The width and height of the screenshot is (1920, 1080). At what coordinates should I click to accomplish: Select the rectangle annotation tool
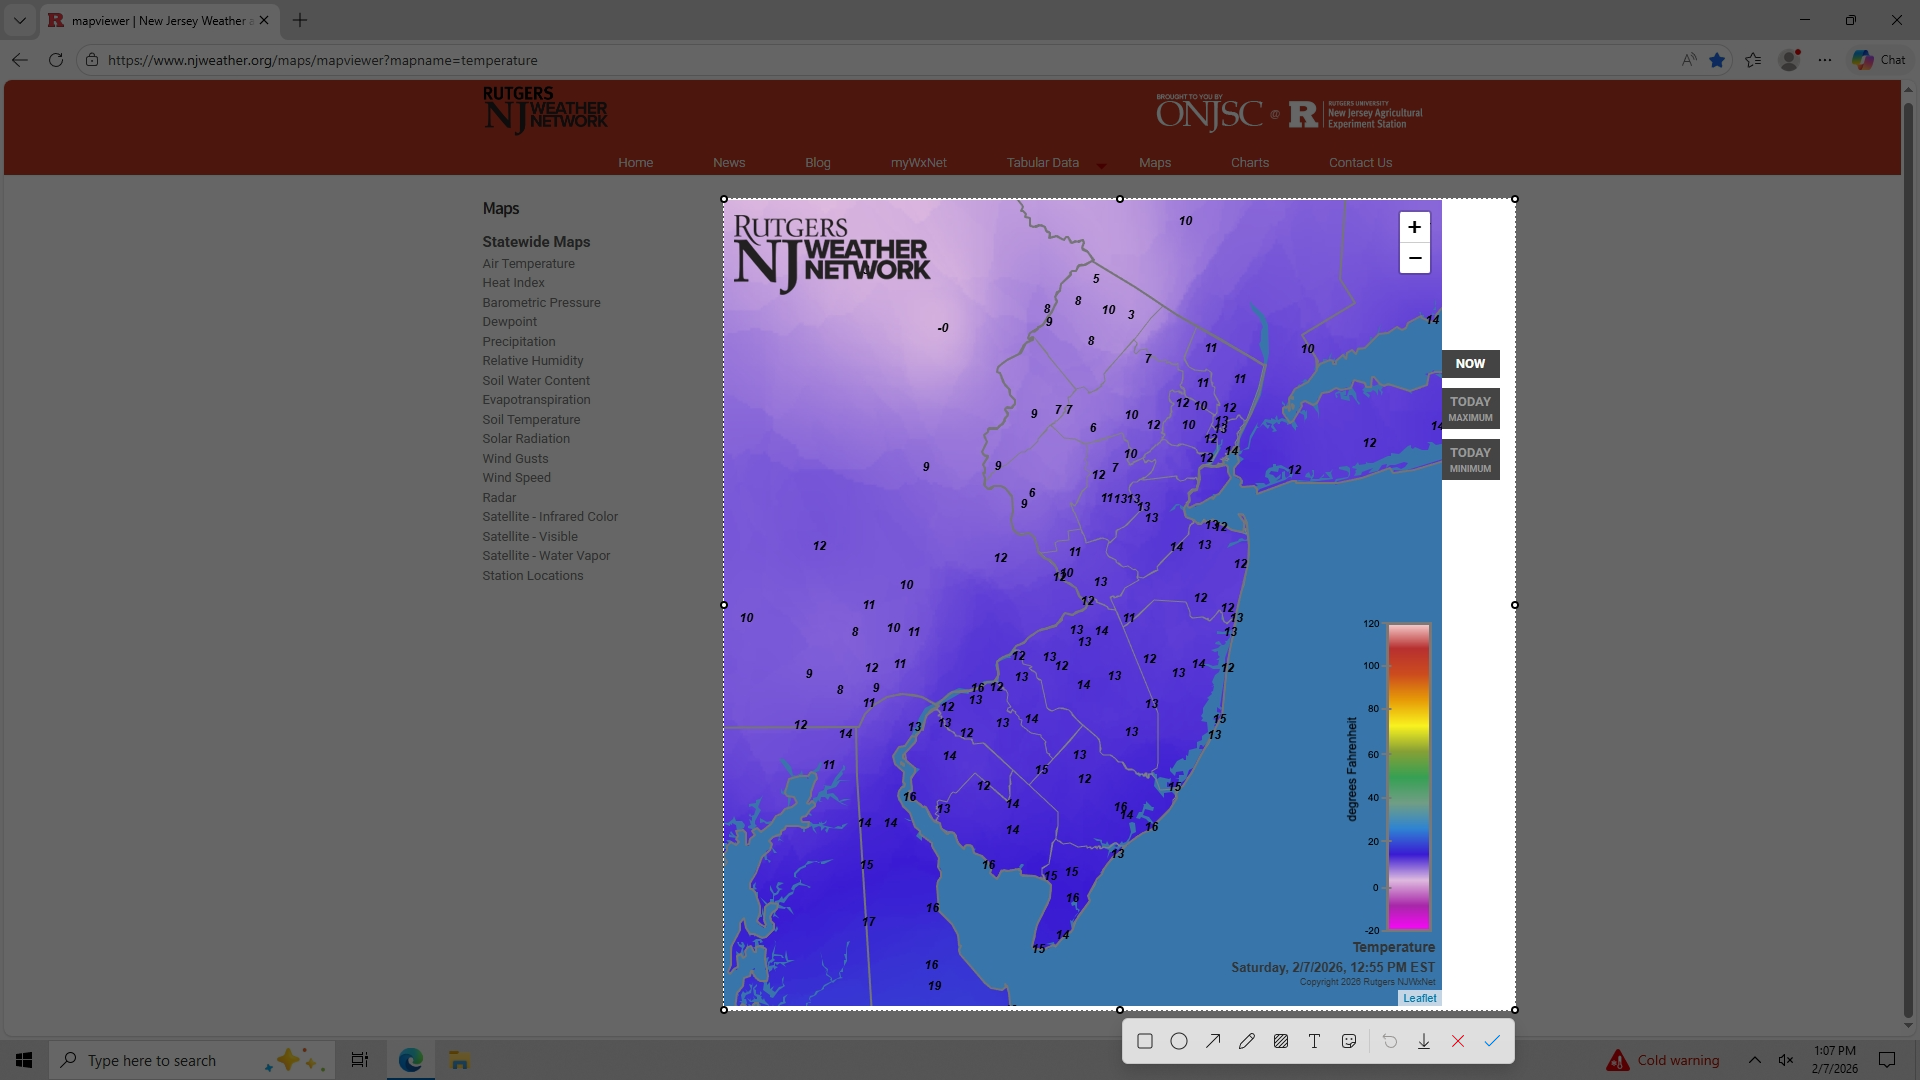[1145, 1041]
